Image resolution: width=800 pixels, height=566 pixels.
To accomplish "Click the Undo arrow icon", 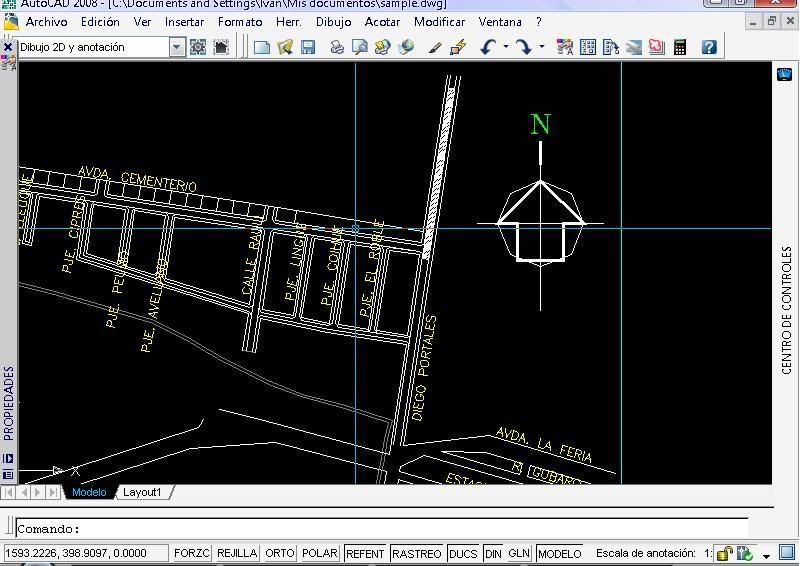I will (488, 47).
